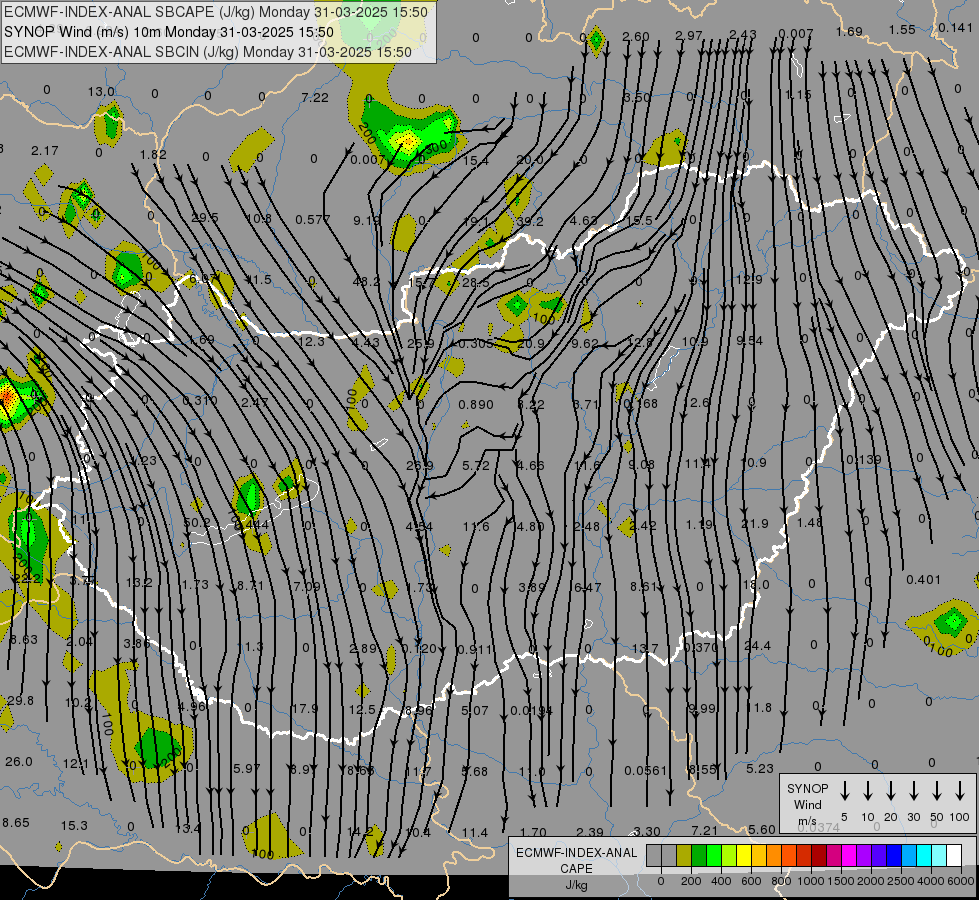Select the map value 24.4
The image size is (979, 900).
[x=757, y=645]
